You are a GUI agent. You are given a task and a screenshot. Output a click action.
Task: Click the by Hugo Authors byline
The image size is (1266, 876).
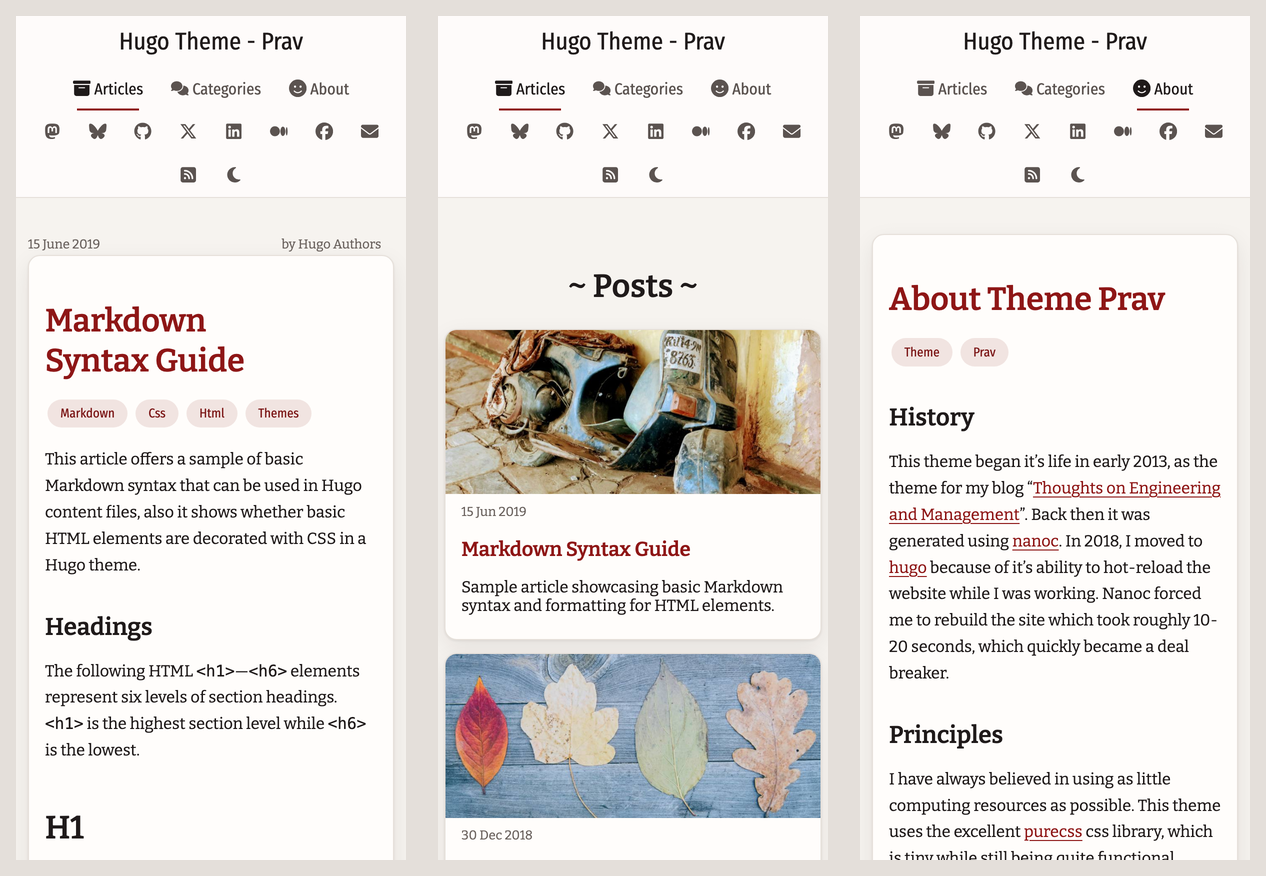[x=331, y=244]
